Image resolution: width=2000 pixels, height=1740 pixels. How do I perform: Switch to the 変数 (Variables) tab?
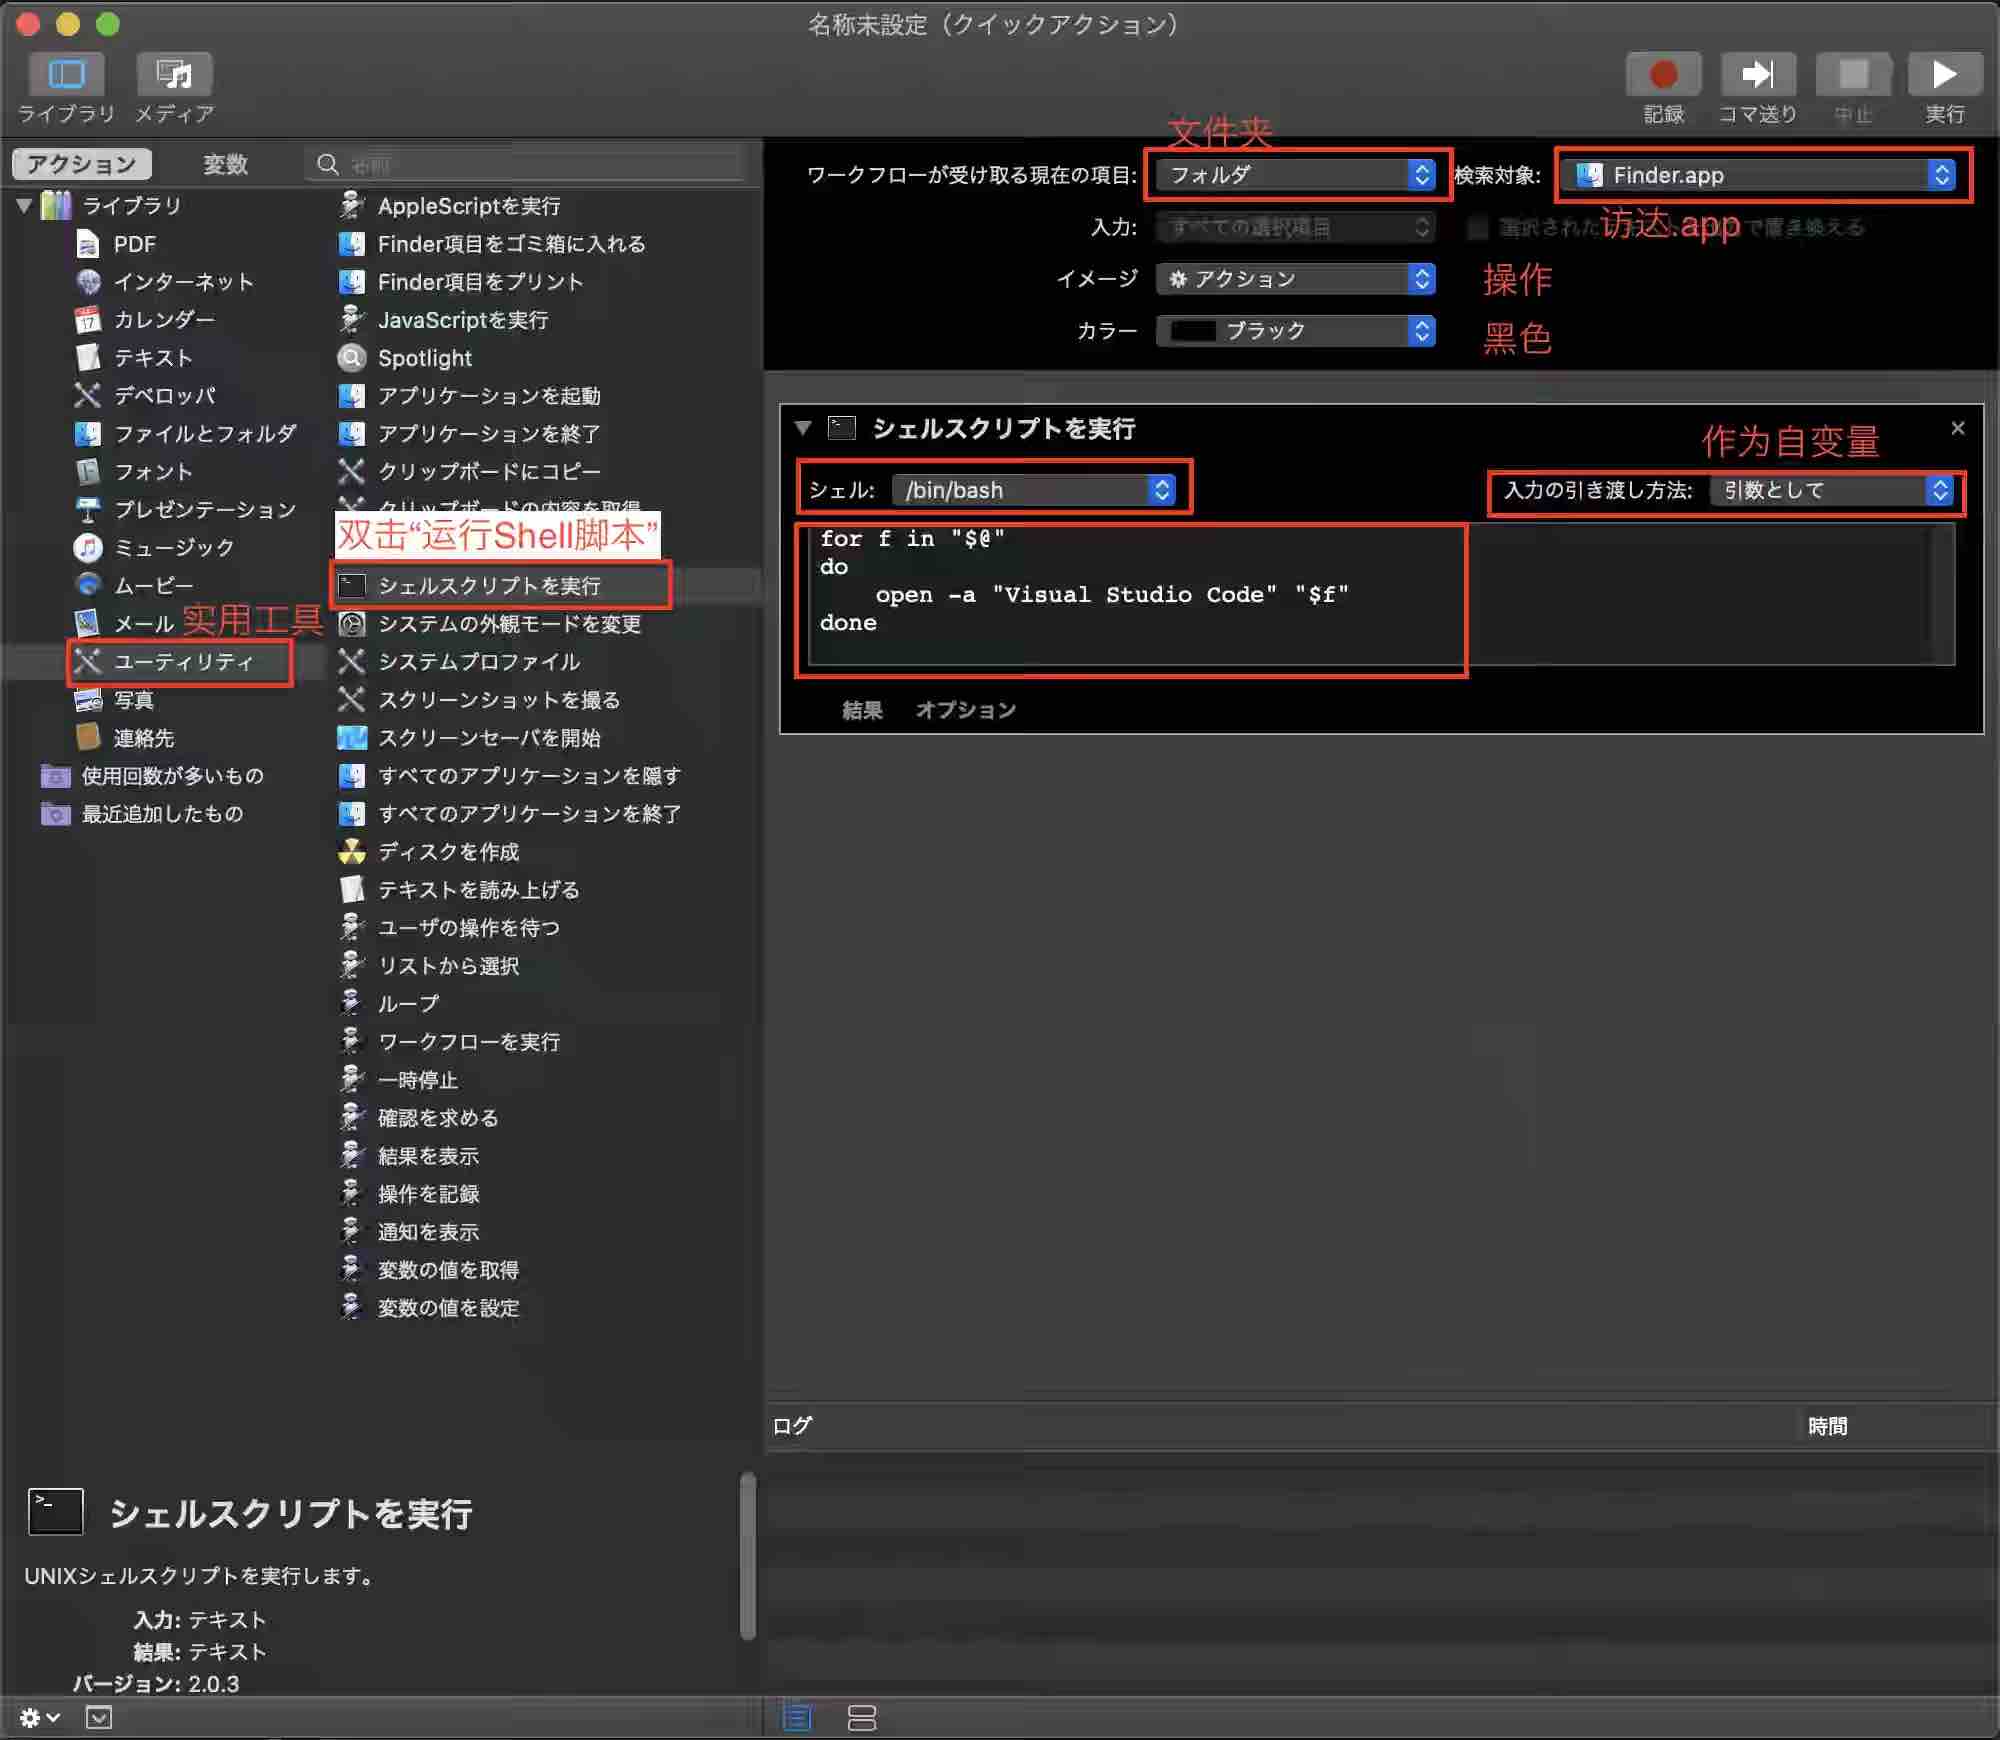coord(225,164)
